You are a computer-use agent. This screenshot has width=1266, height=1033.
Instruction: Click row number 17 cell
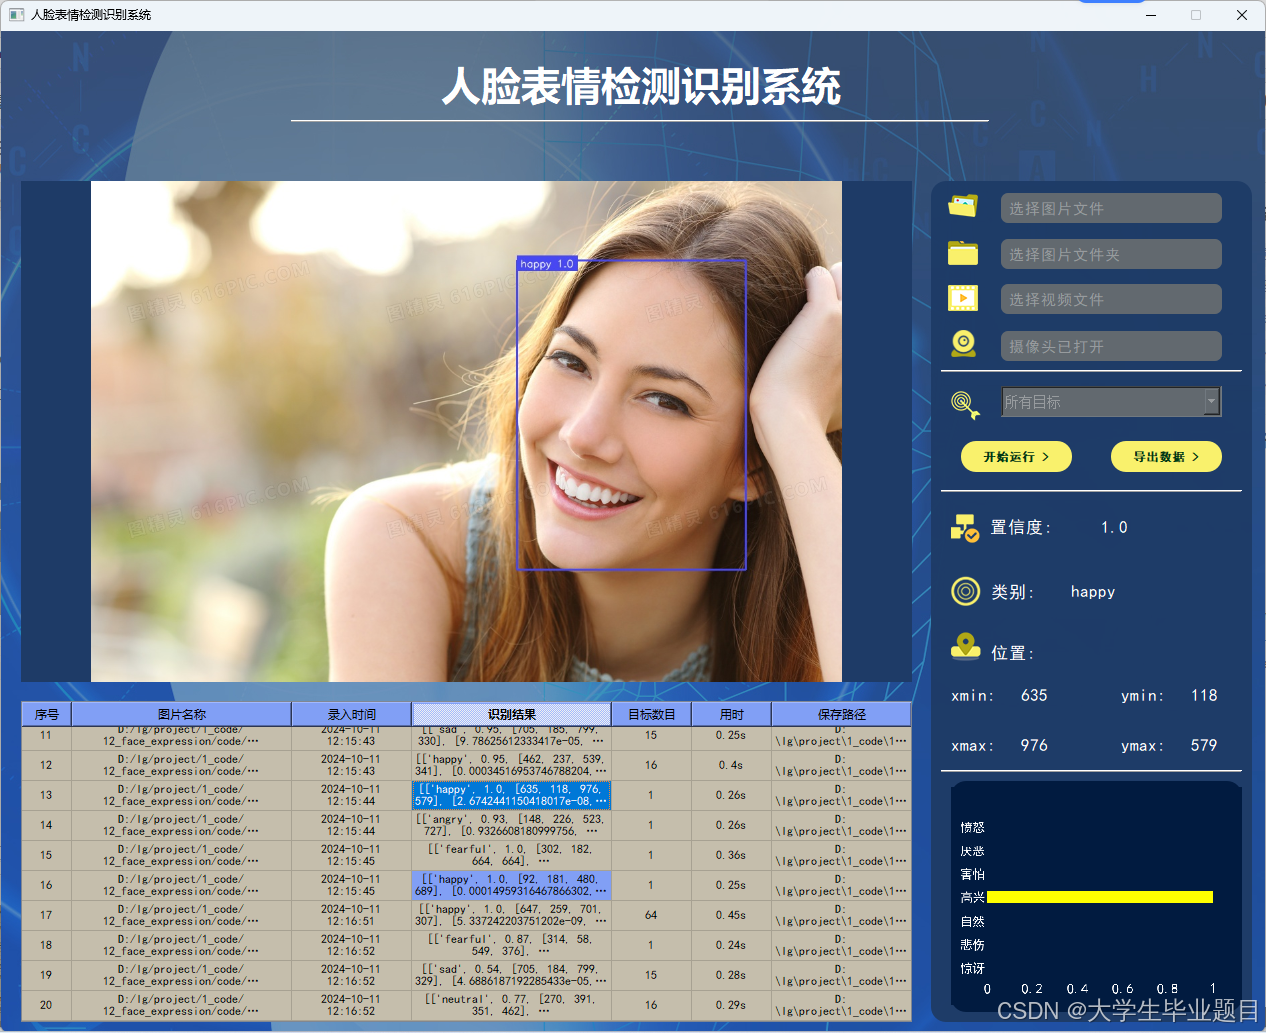[46, 915]
